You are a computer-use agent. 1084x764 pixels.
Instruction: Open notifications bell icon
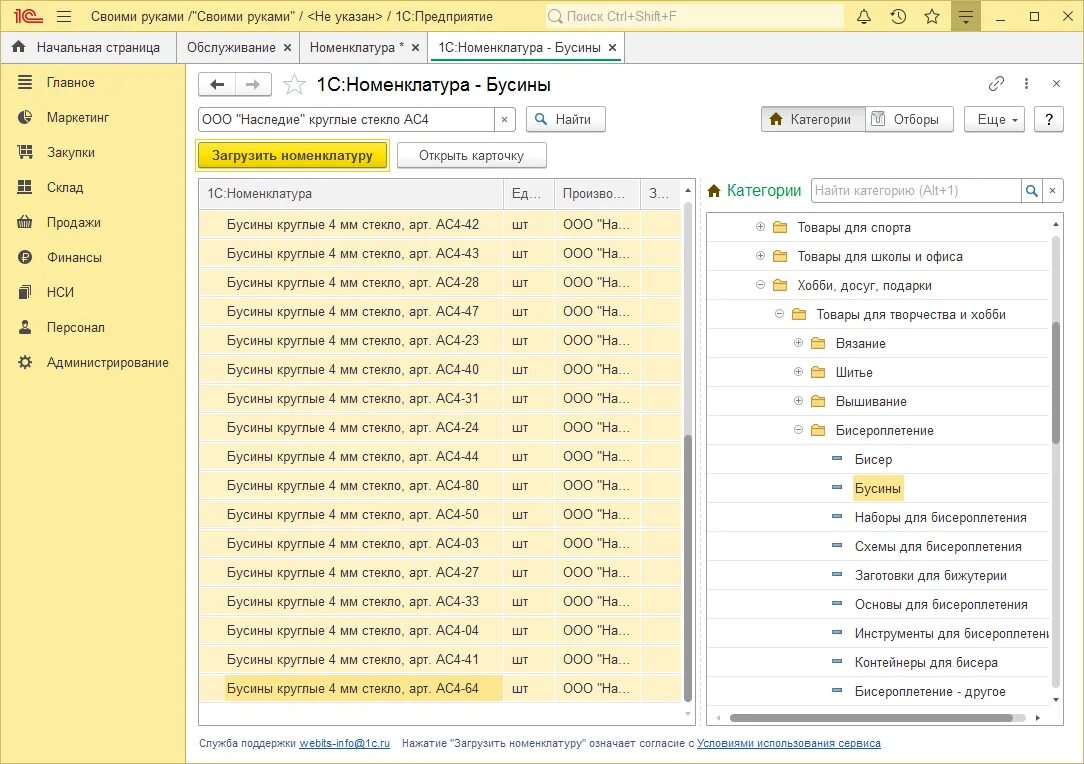863,16
